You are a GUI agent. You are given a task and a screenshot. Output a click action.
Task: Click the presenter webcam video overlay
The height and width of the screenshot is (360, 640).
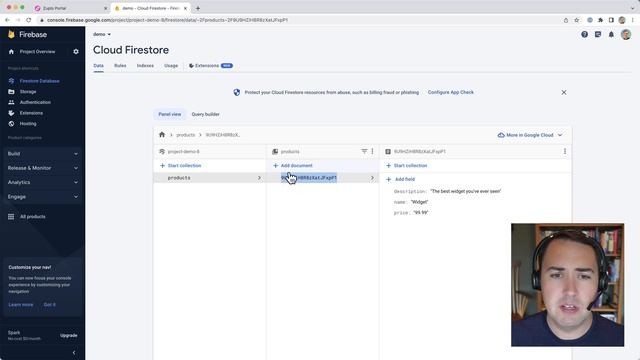(x=567, y=285)
